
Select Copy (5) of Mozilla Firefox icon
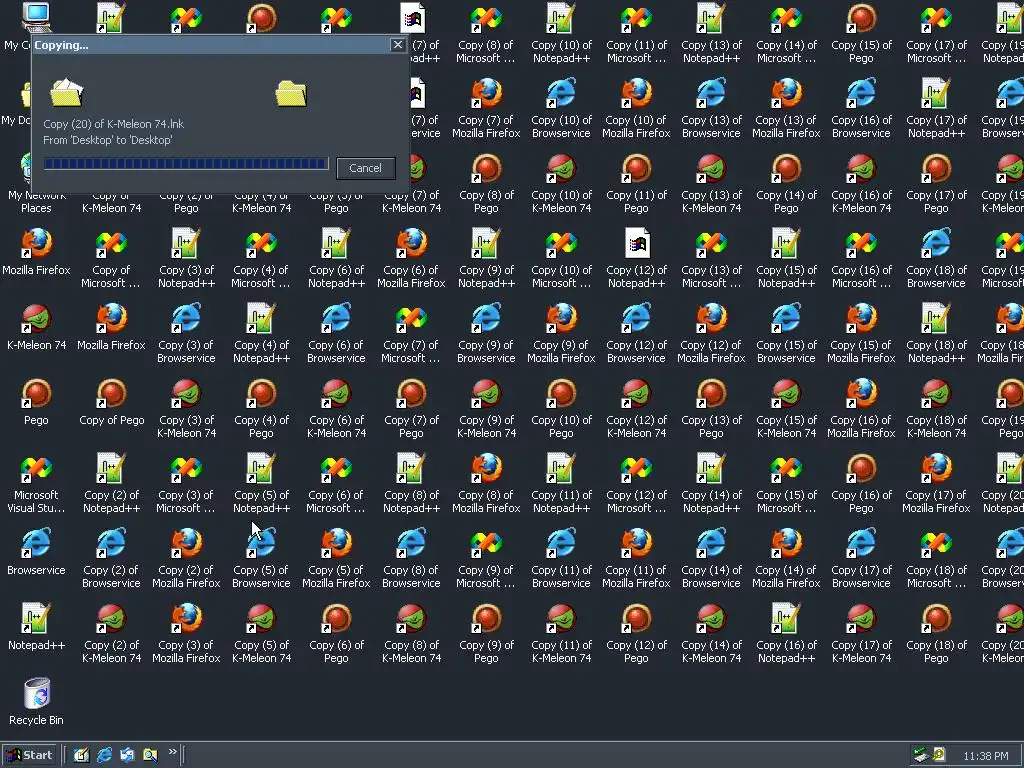coord(336,543)
